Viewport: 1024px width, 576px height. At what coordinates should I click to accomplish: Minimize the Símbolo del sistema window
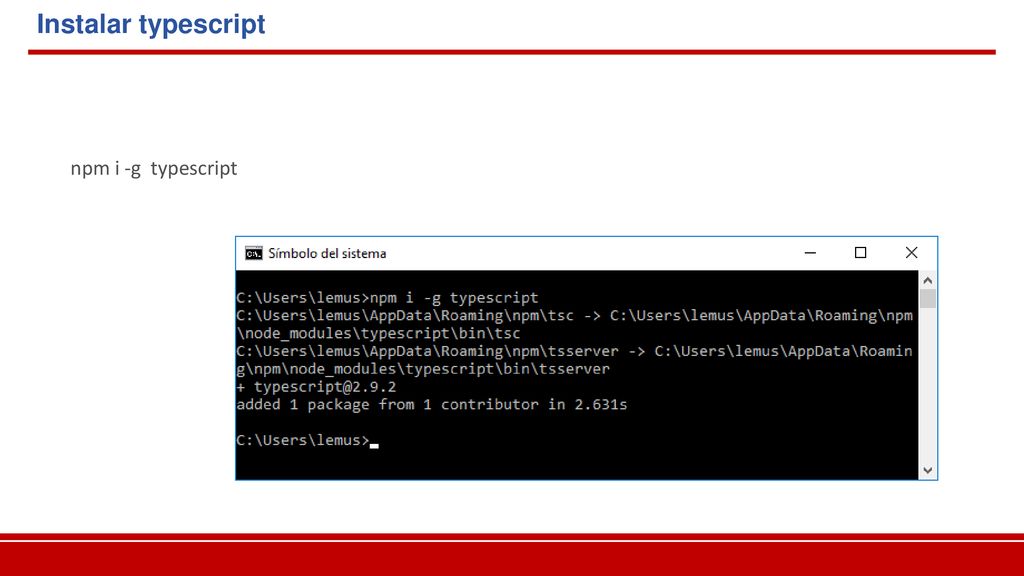coord(810,253)
